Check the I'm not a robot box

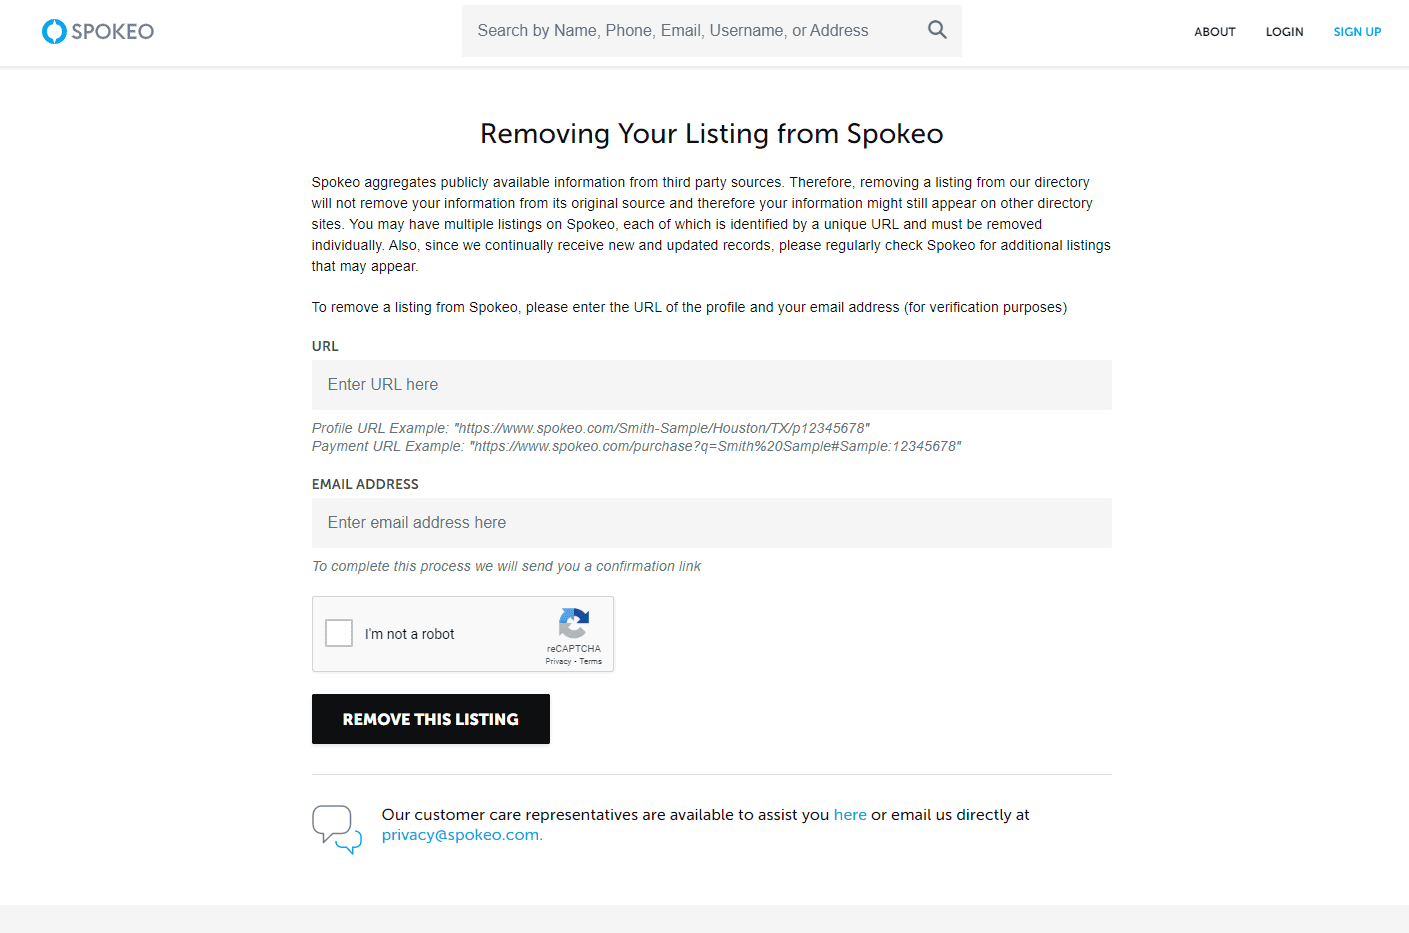(x=339, y=633)
